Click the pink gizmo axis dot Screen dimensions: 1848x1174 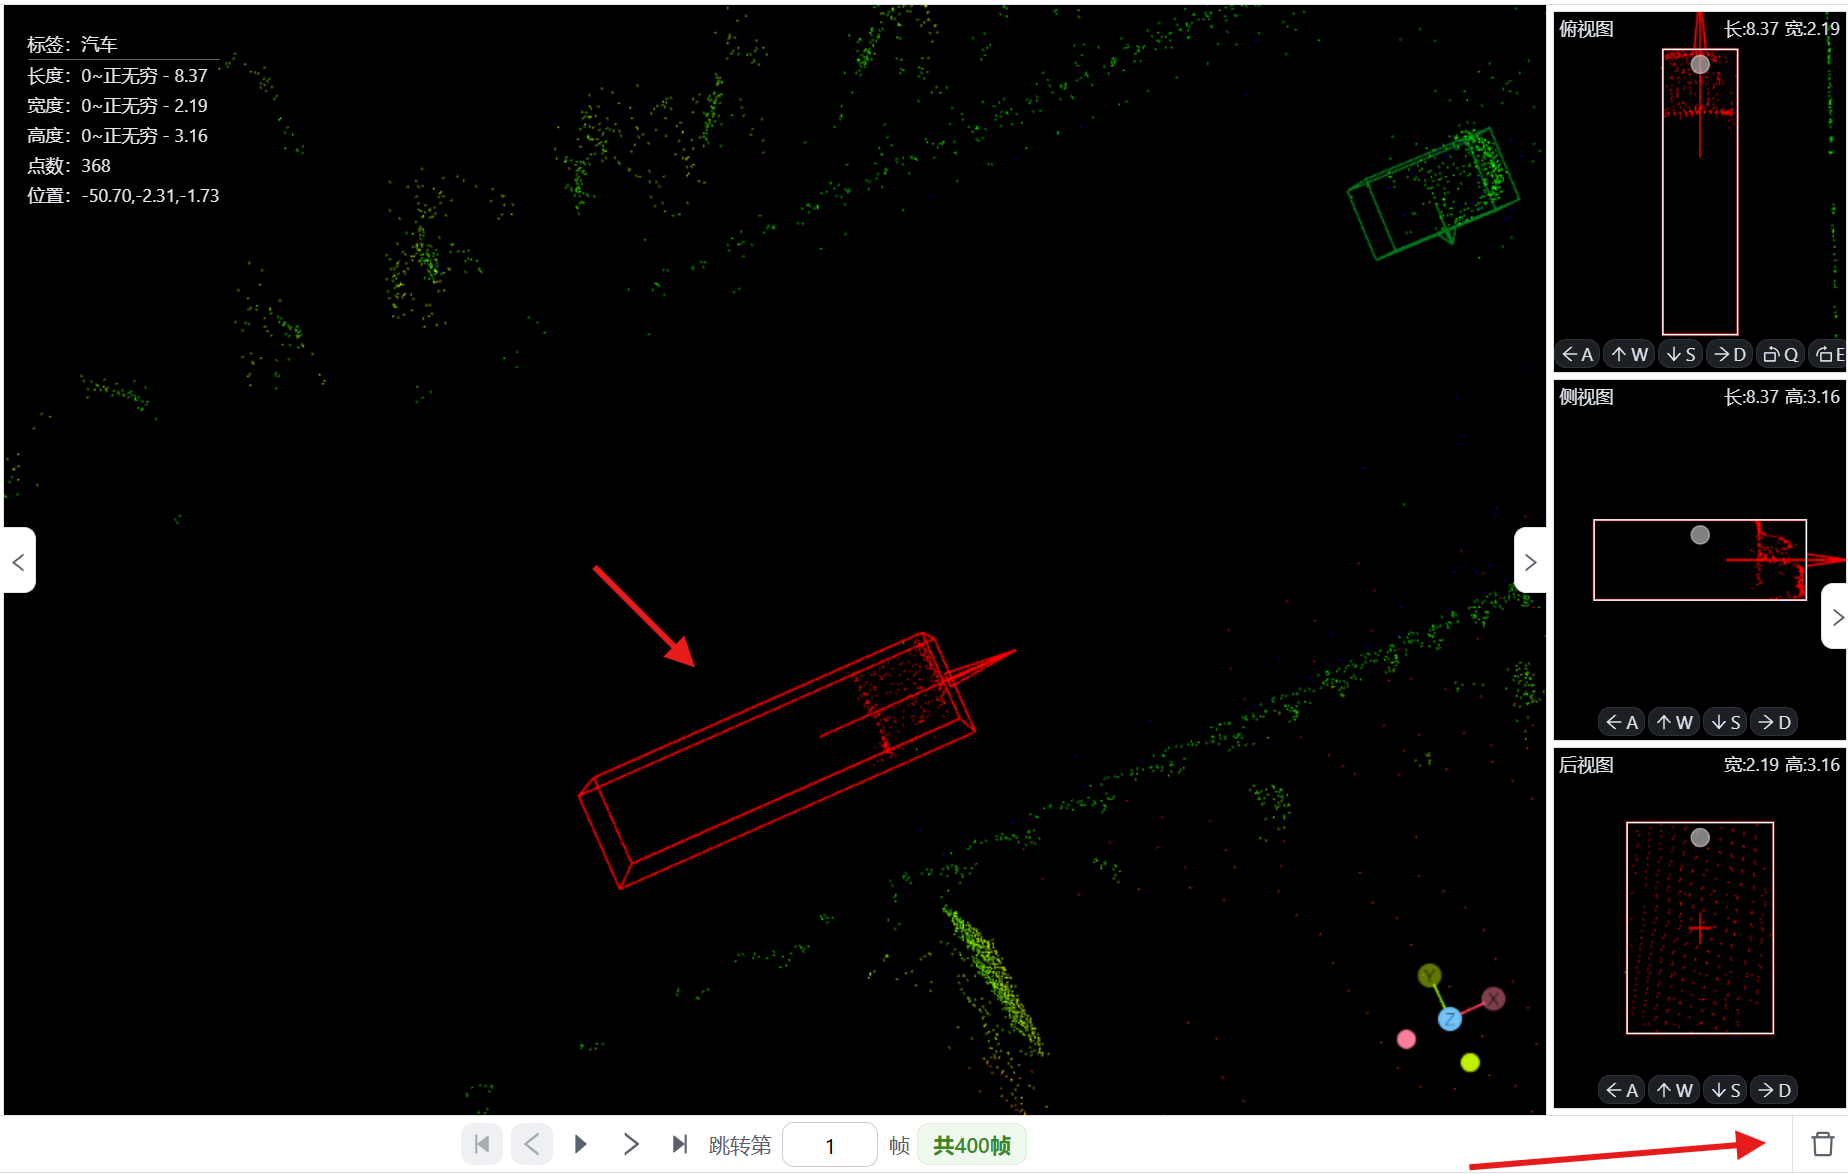(1406, 1039)
